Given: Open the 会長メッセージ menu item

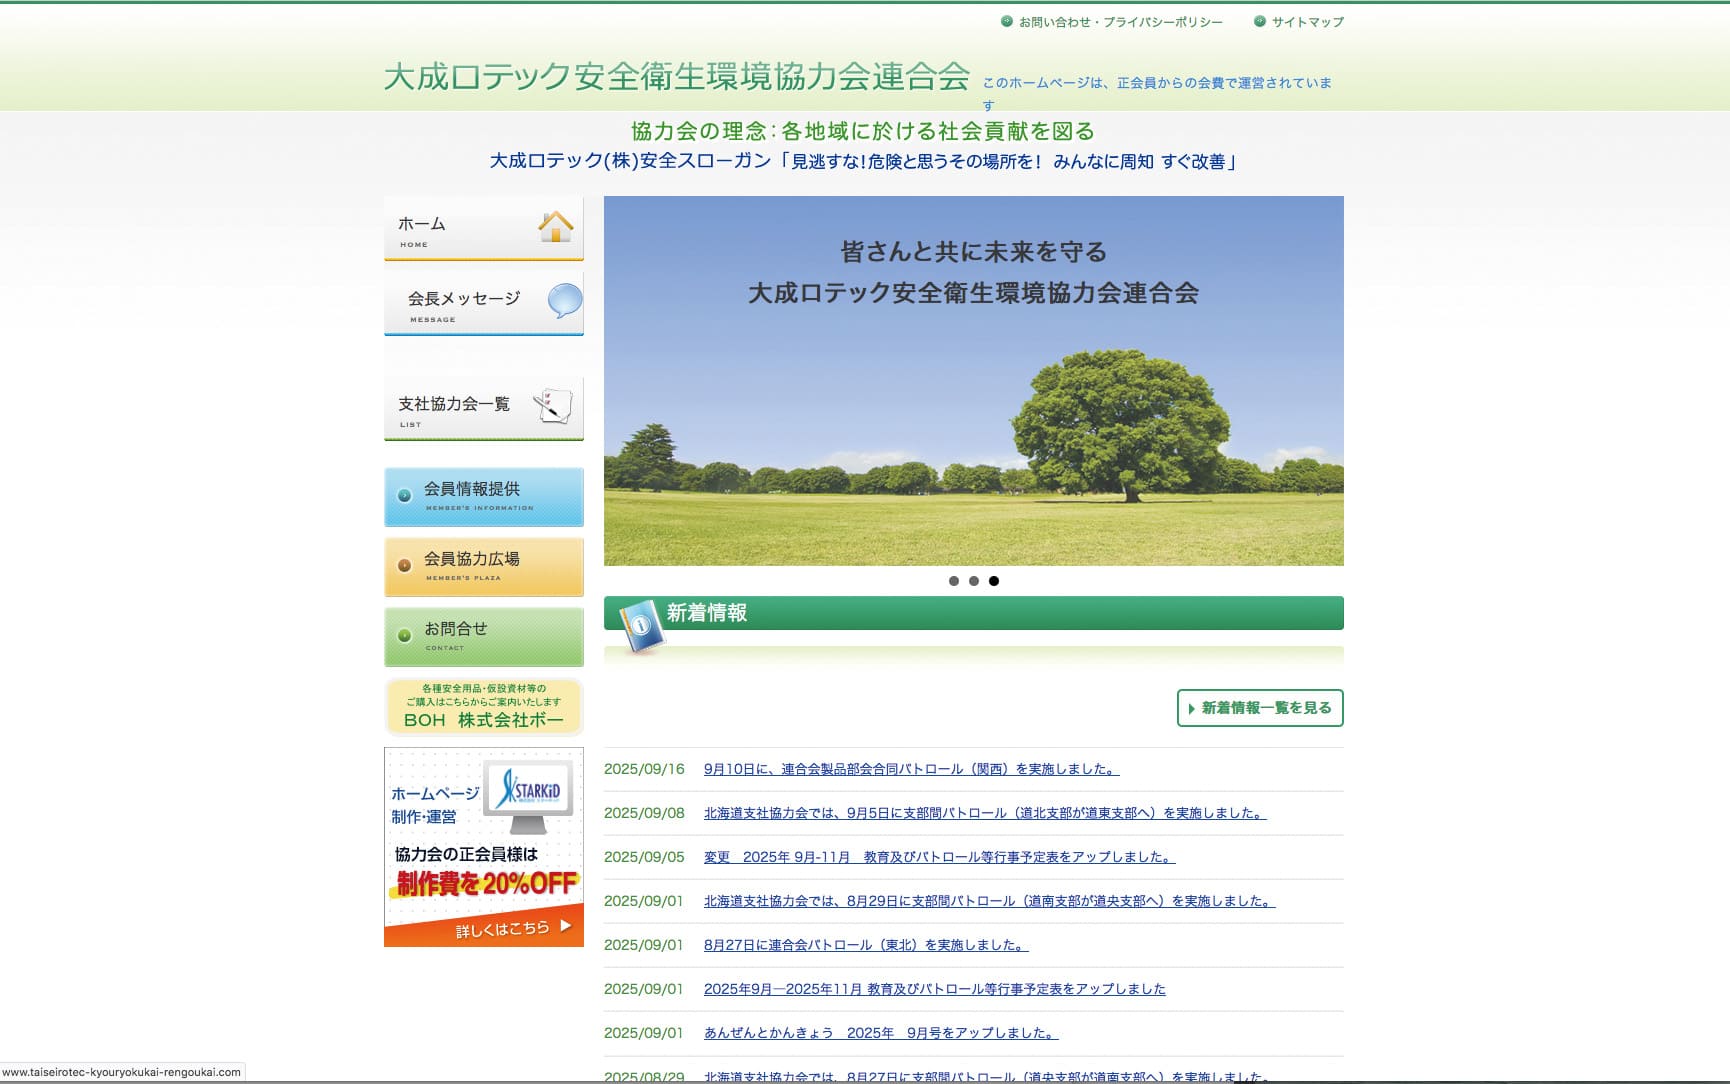Looking at the screenshot, I should [484, 304].
